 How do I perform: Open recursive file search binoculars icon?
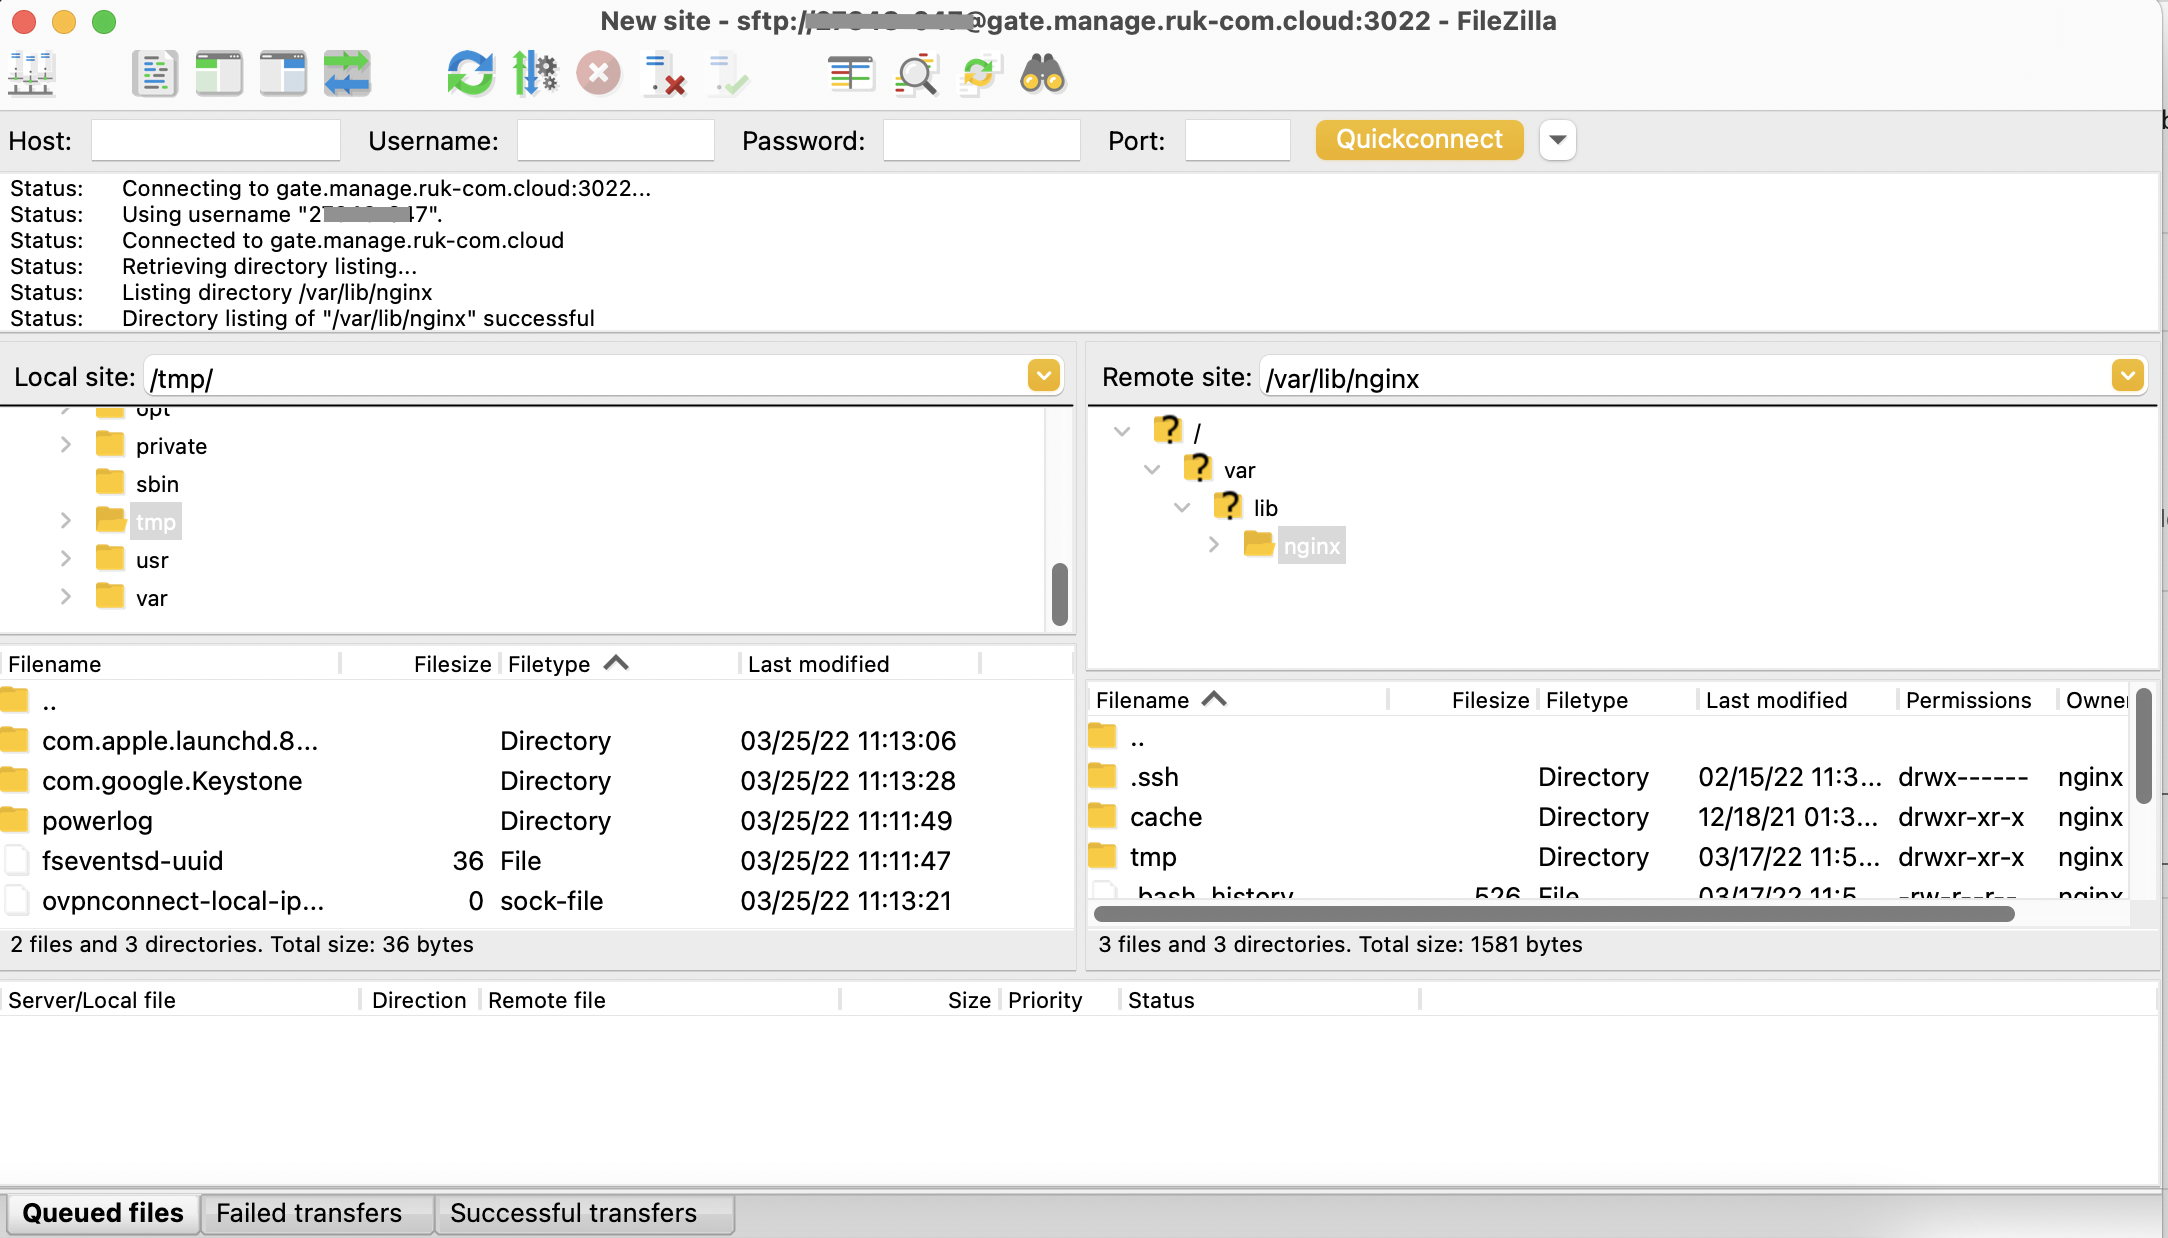(x=1043, y=74)
